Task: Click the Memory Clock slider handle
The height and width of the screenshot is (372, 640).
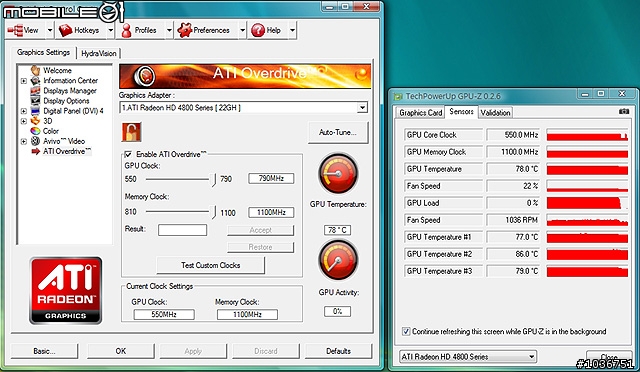Action: [213, 212]
